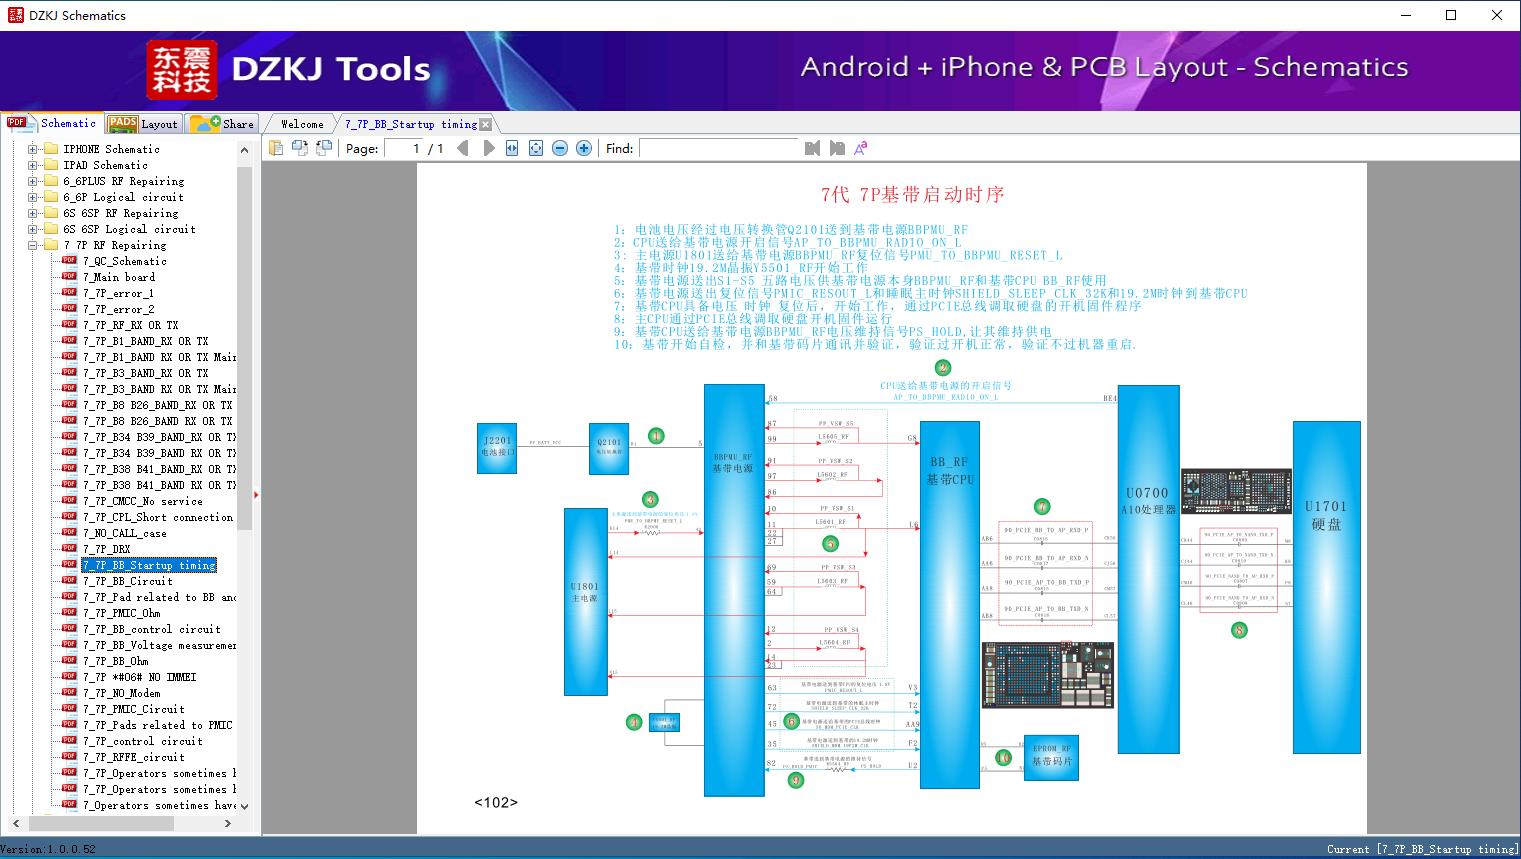Image resolution: width=1521 pixels, height=859 pixels.
Task: Click the folder icon of IPHONE Schematic
Action: [x=51, y=149]
